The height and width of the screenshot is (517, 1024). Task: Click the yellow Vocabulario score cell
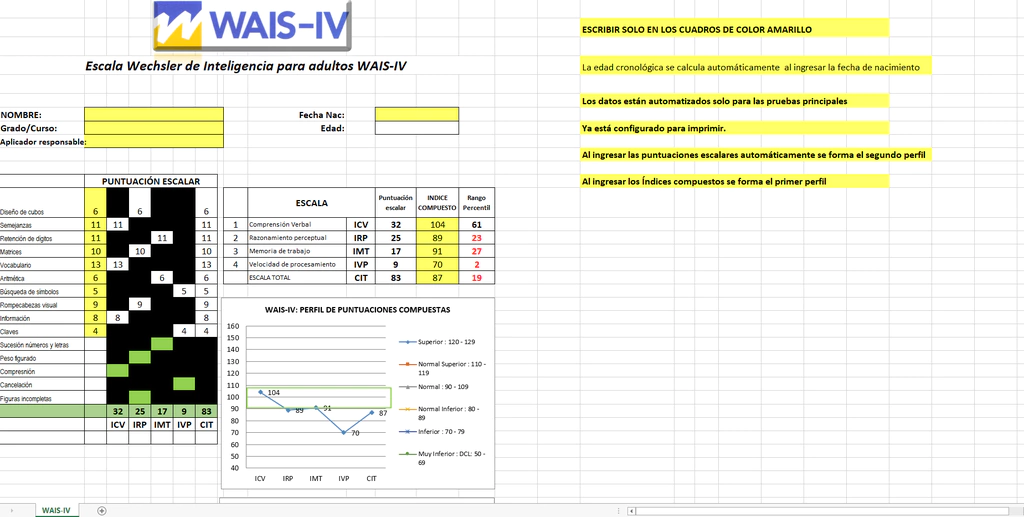click(95, 264)
